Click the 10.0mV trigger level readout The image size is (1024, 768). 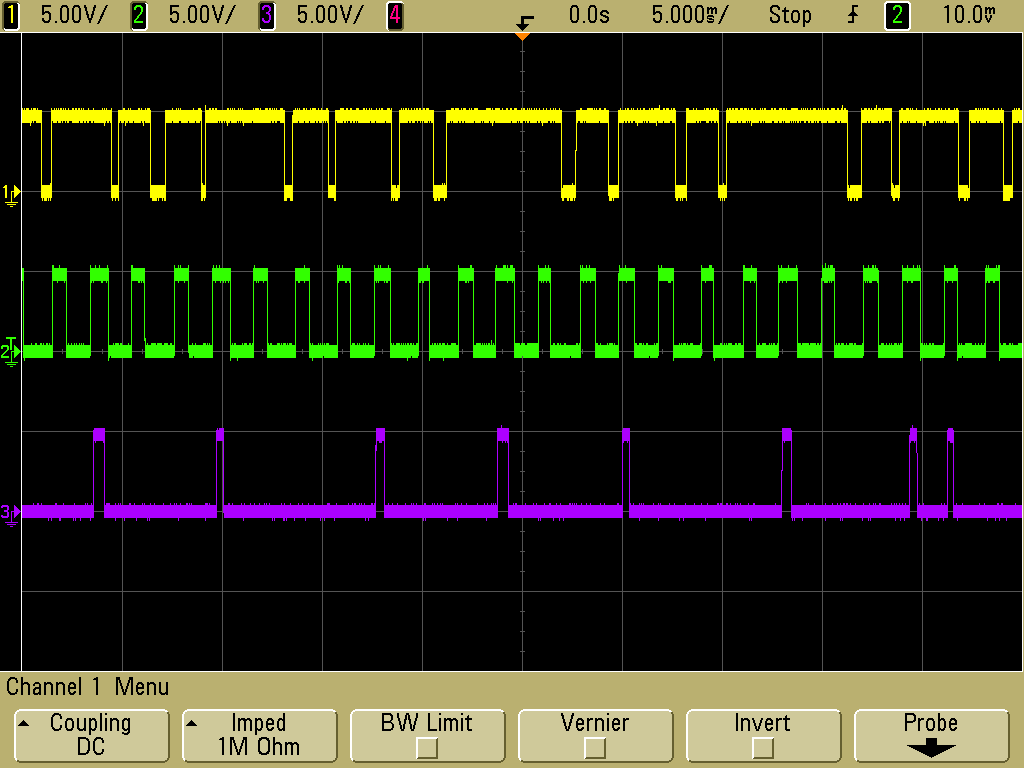[x=969, y=15]
